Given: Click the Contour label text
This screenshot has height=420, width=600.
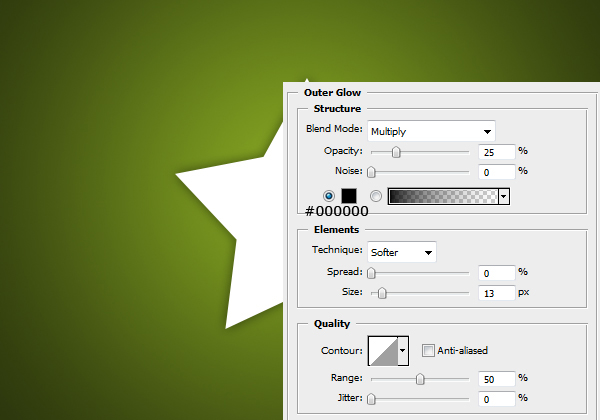Looking at the screenshot, I should point(342,351).
